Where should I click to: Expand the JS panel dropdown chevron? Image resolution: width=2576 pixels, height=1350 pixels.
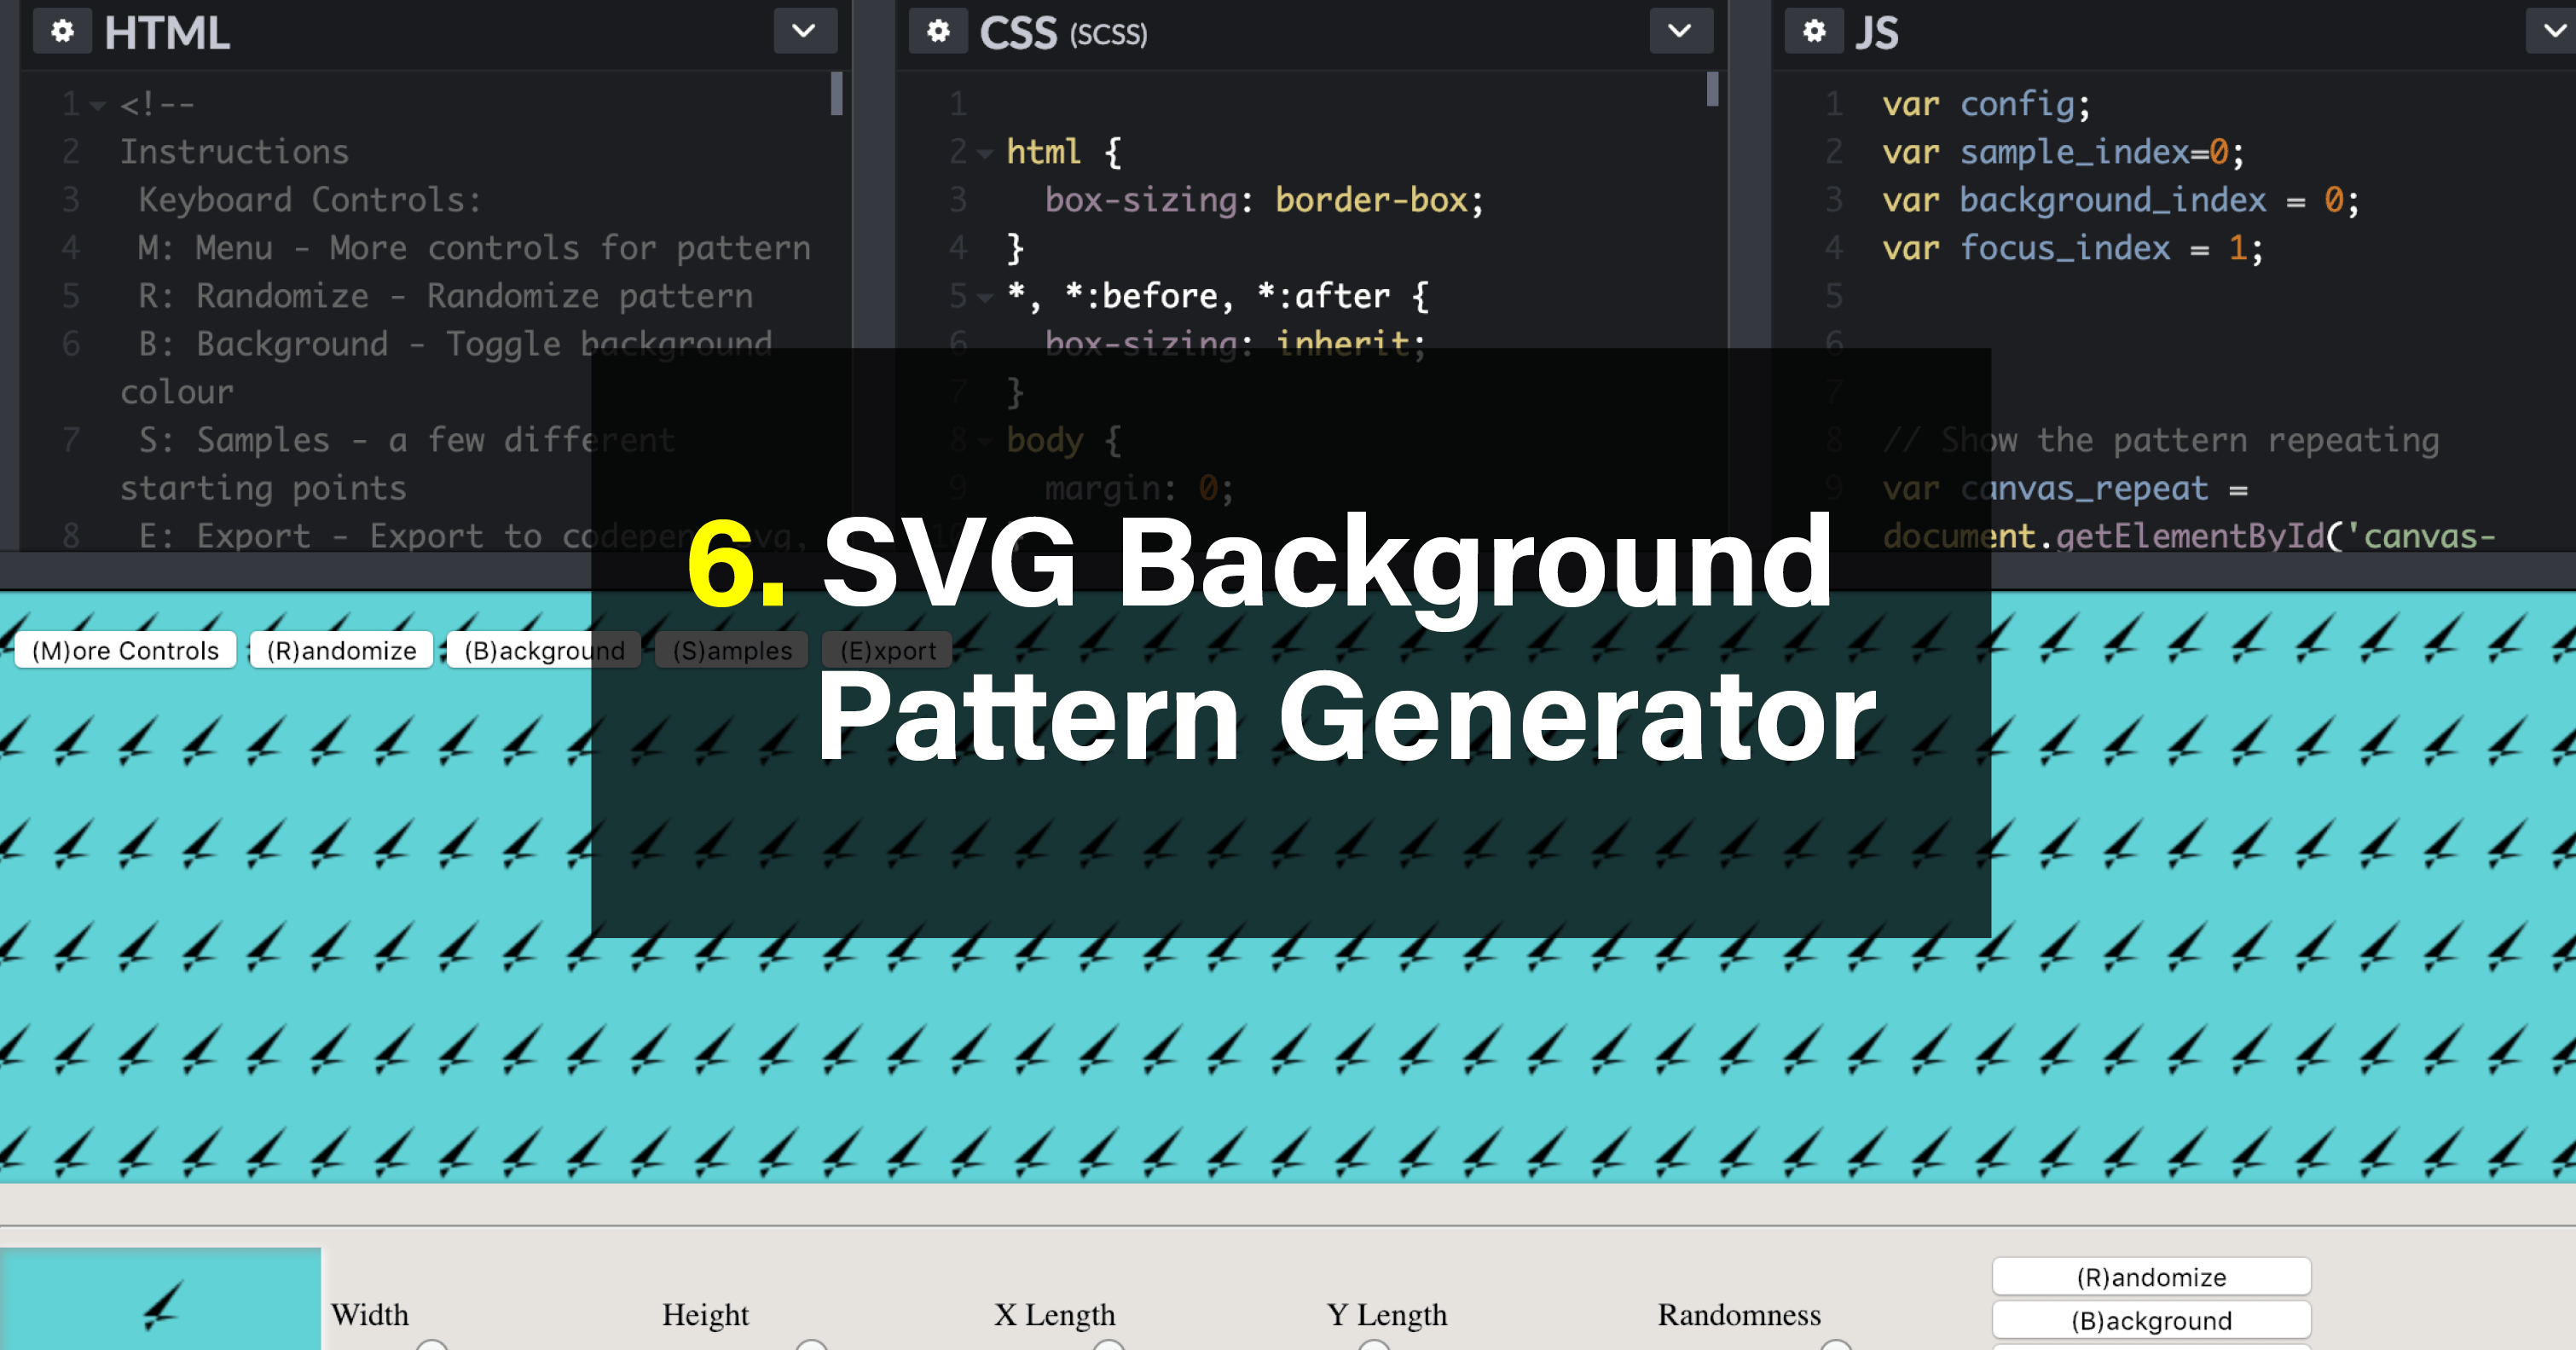pos(2553,31)
